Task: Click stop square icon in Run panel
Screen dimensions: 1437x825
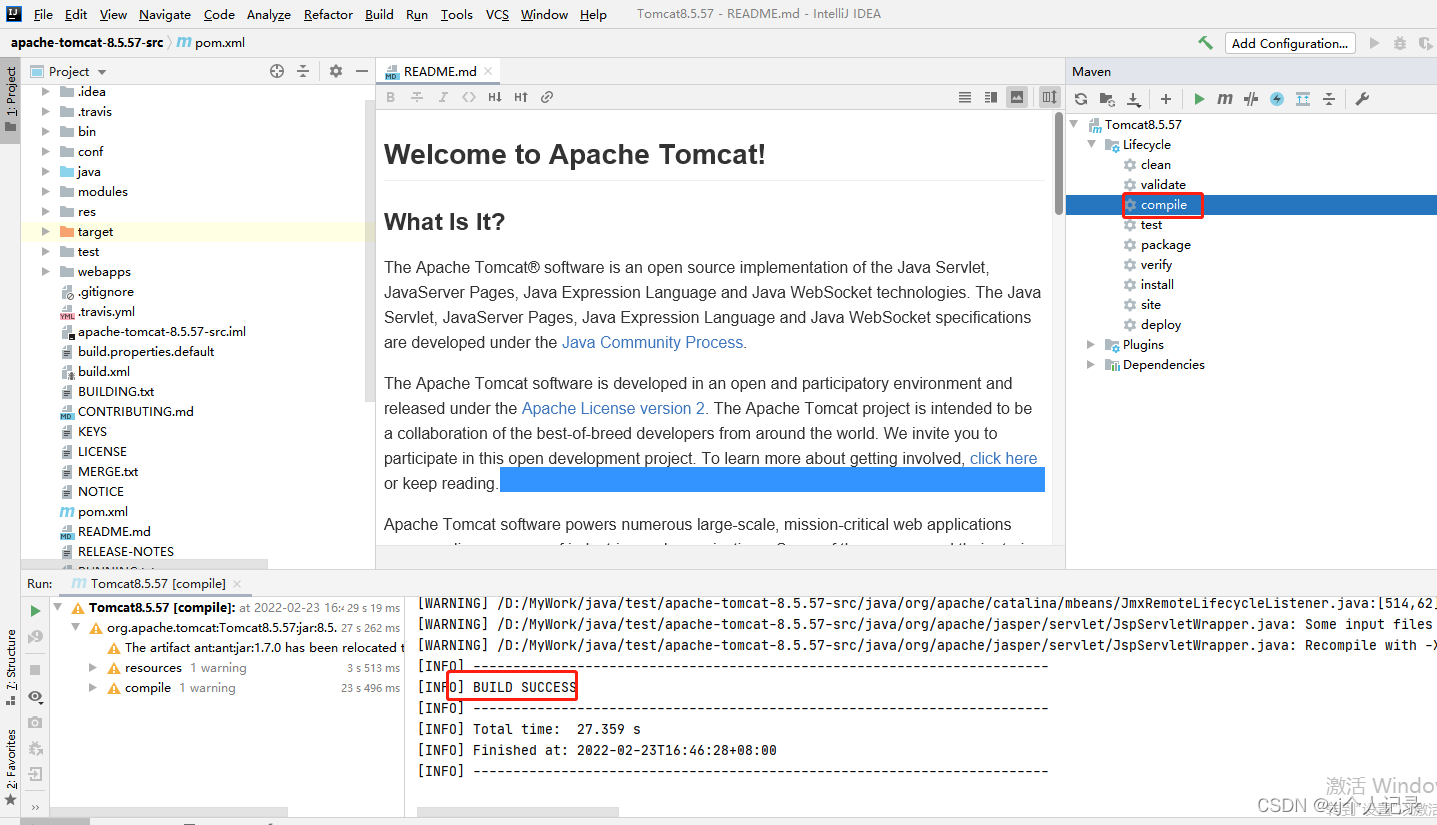Action: 35,669
